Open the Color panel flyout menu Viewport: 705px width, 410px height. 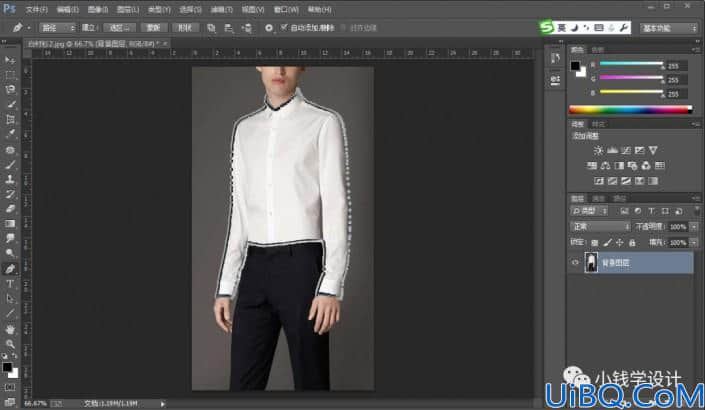[696, 49]
